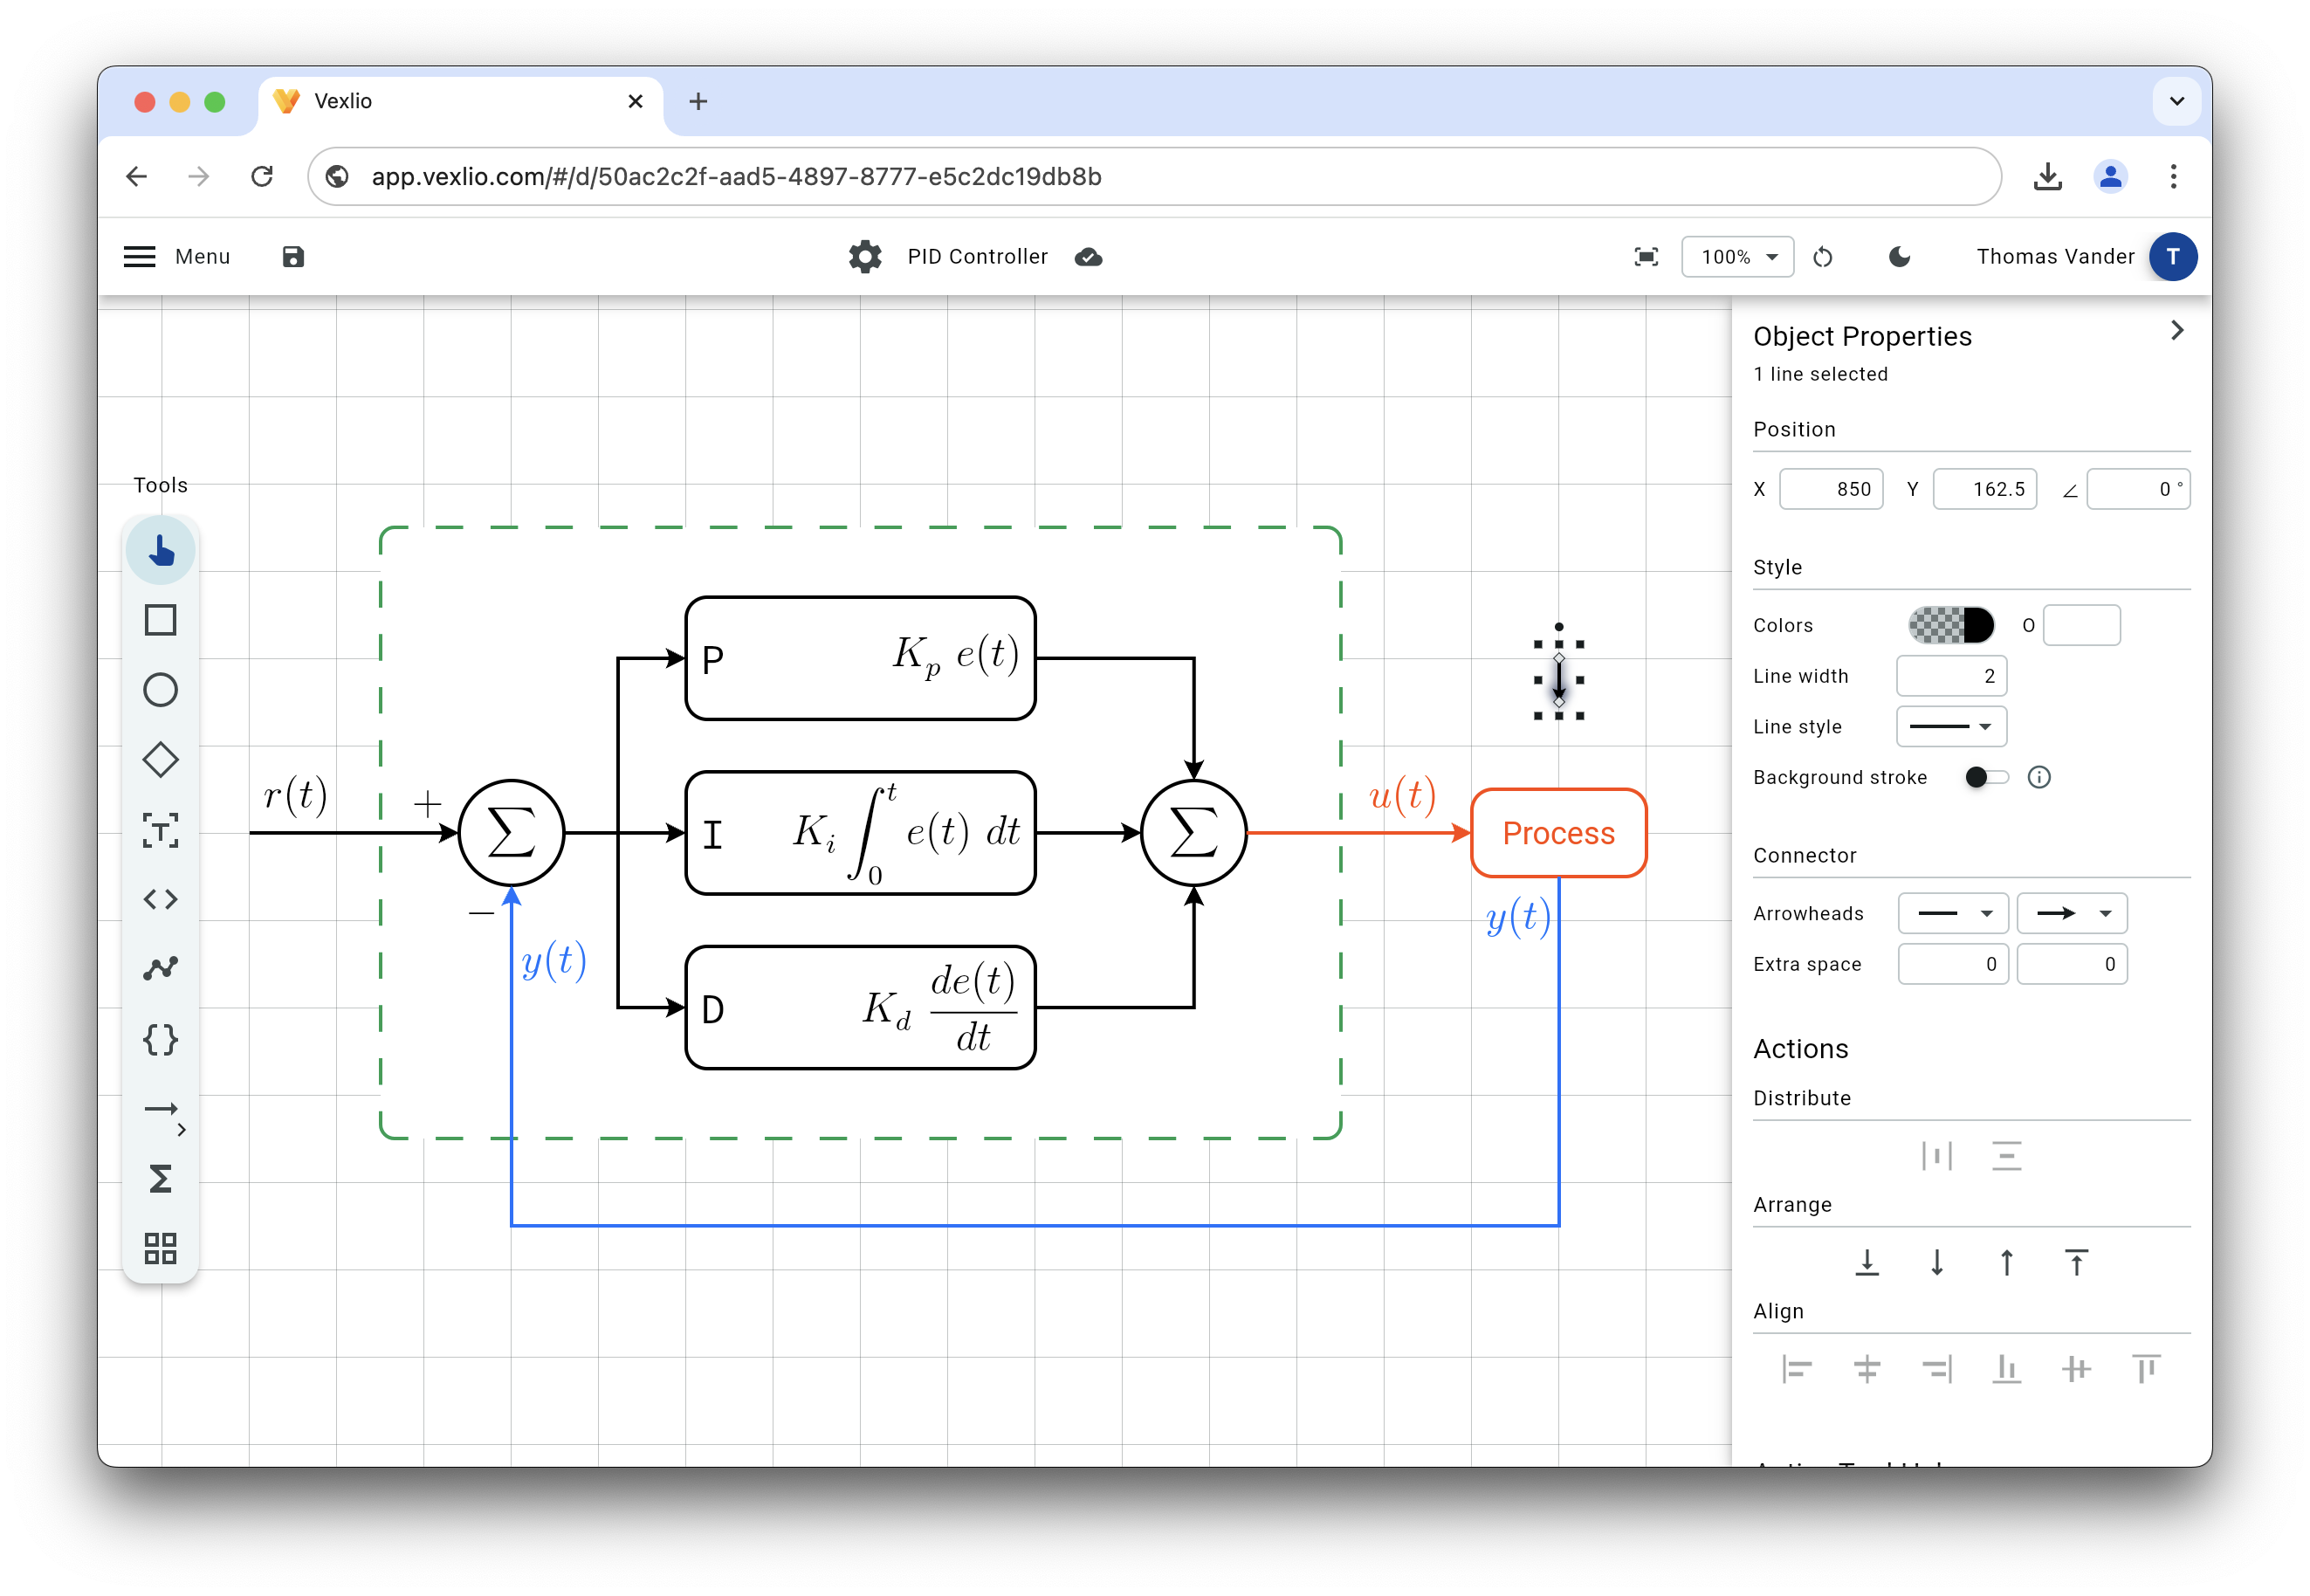Click the X position field
Viewport: 2310px width, 1596px height.
(x=1830, y=490)
